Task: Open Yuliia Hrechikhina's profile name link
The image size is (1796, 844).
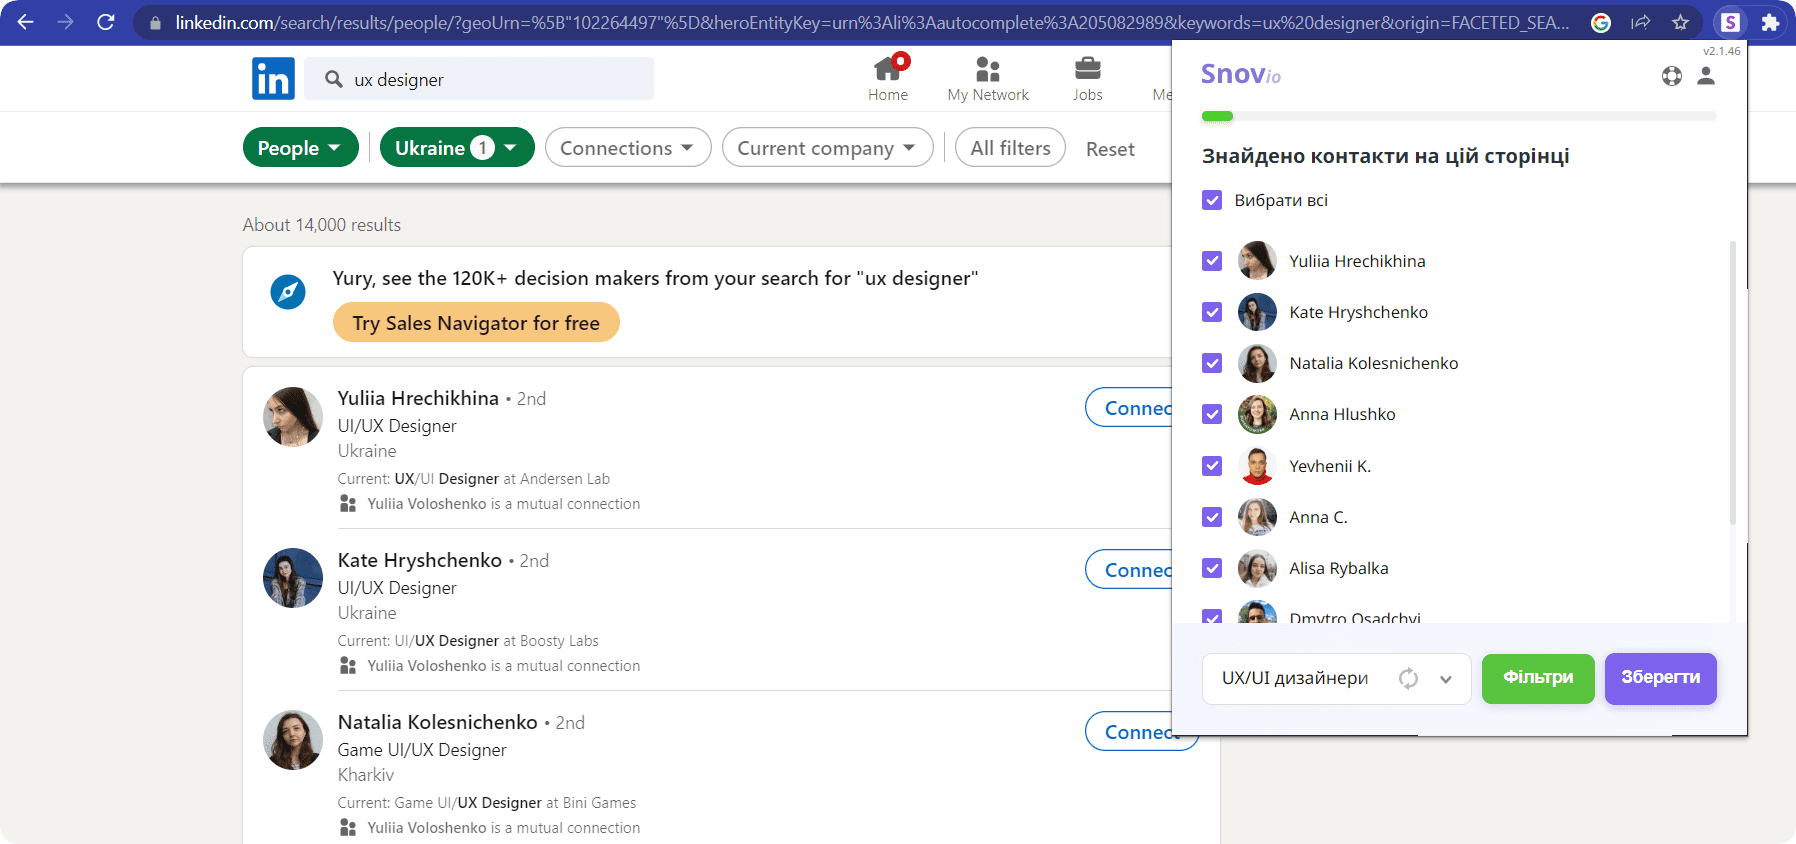Action: pyautogui.click(x=418, y=398)
